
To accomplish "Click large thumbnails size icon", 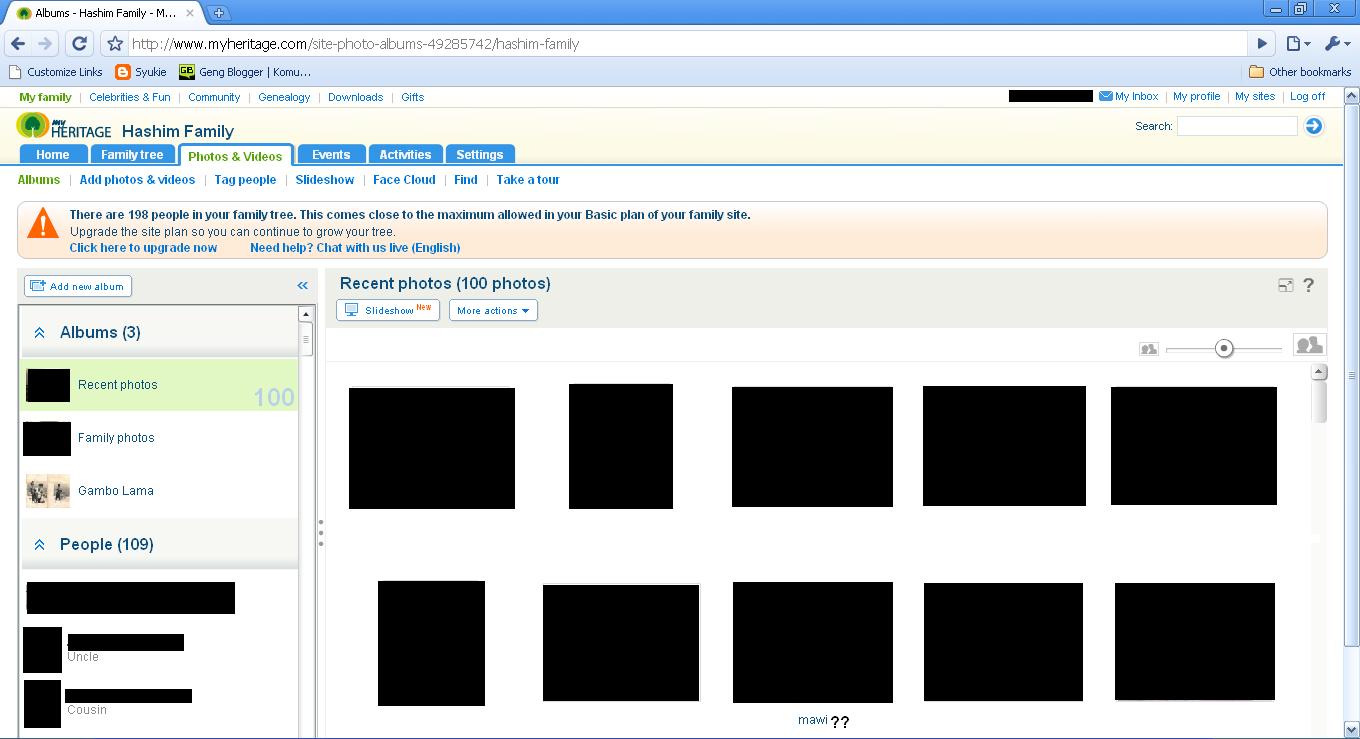I will click(1309, 345).
